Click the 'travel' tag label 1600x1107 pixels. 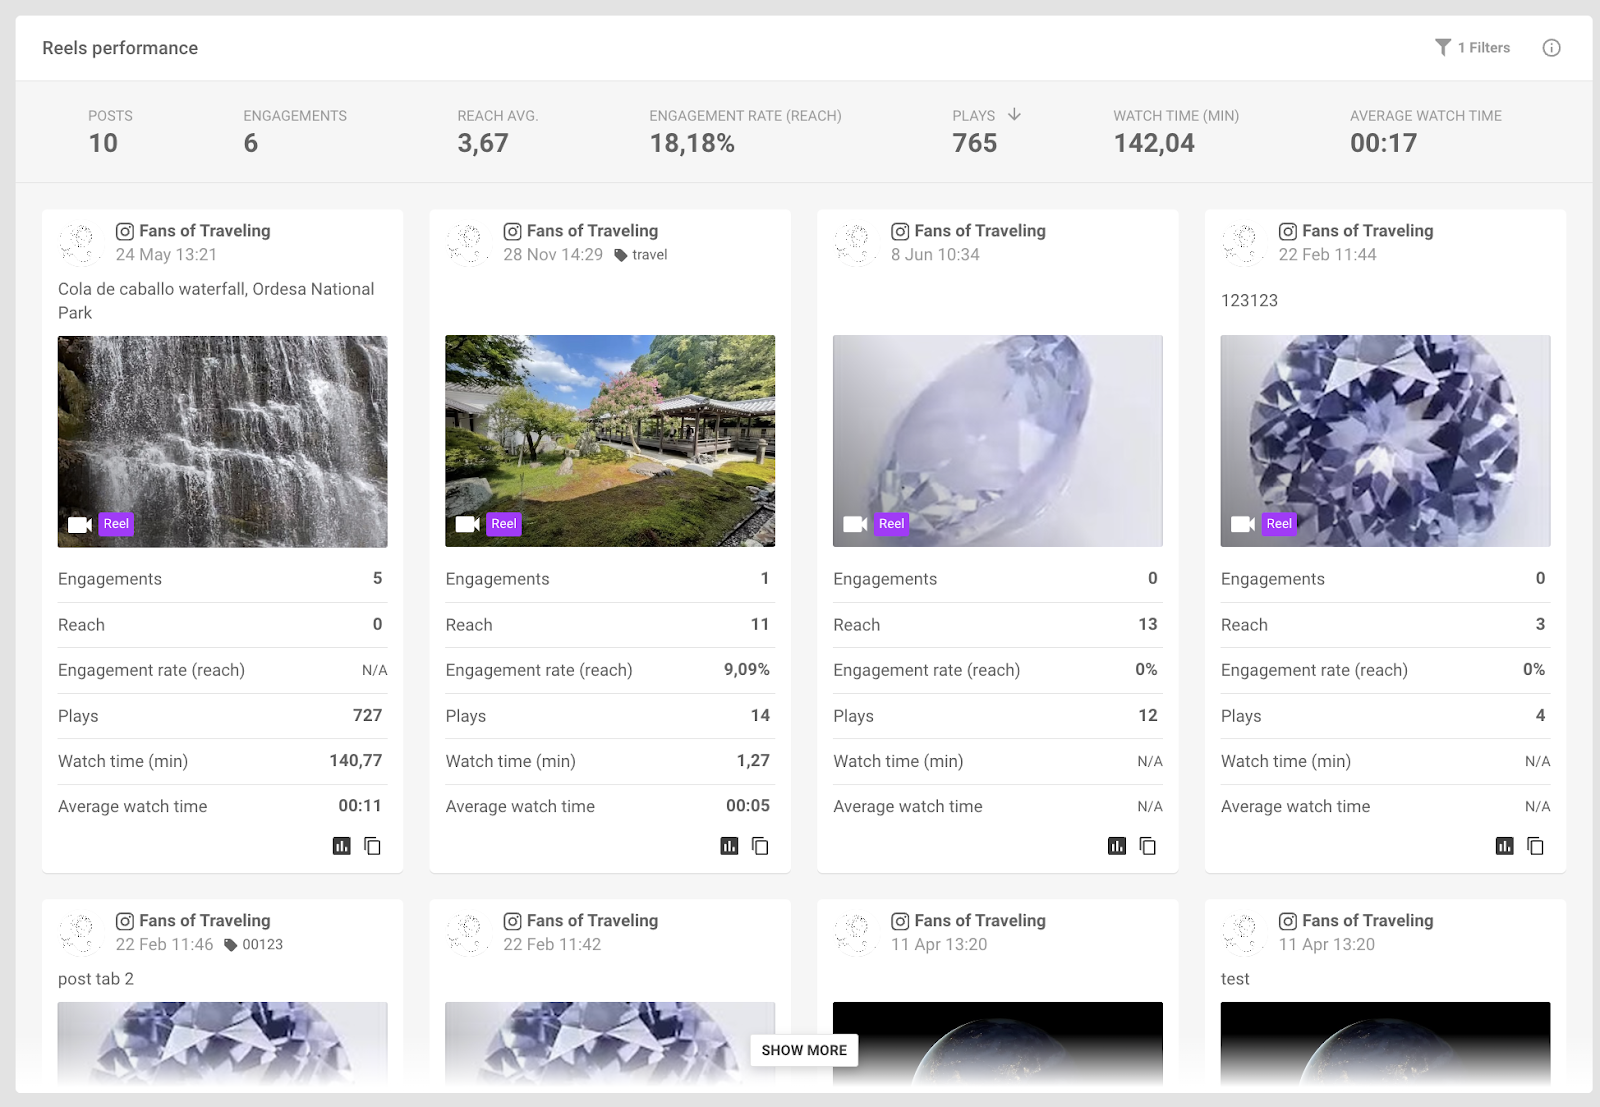[x=650, y=255]
